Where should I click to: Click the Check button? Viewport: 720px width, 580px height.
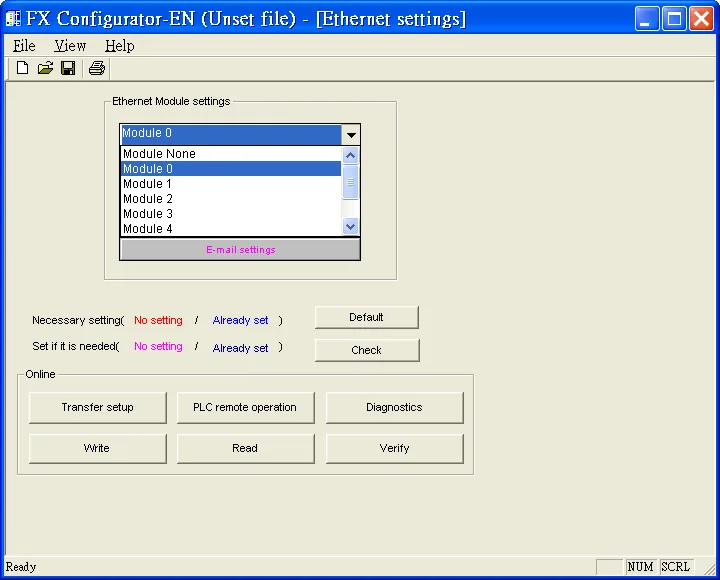367,350
